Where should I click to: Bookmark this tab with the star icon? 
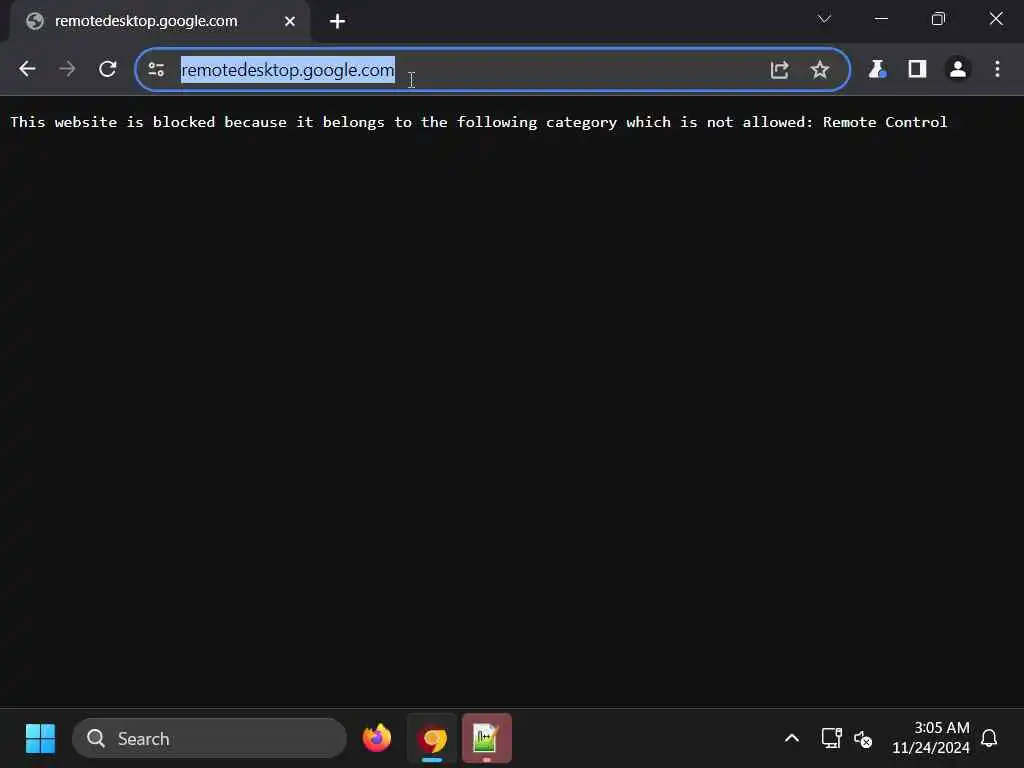(820, 69)
